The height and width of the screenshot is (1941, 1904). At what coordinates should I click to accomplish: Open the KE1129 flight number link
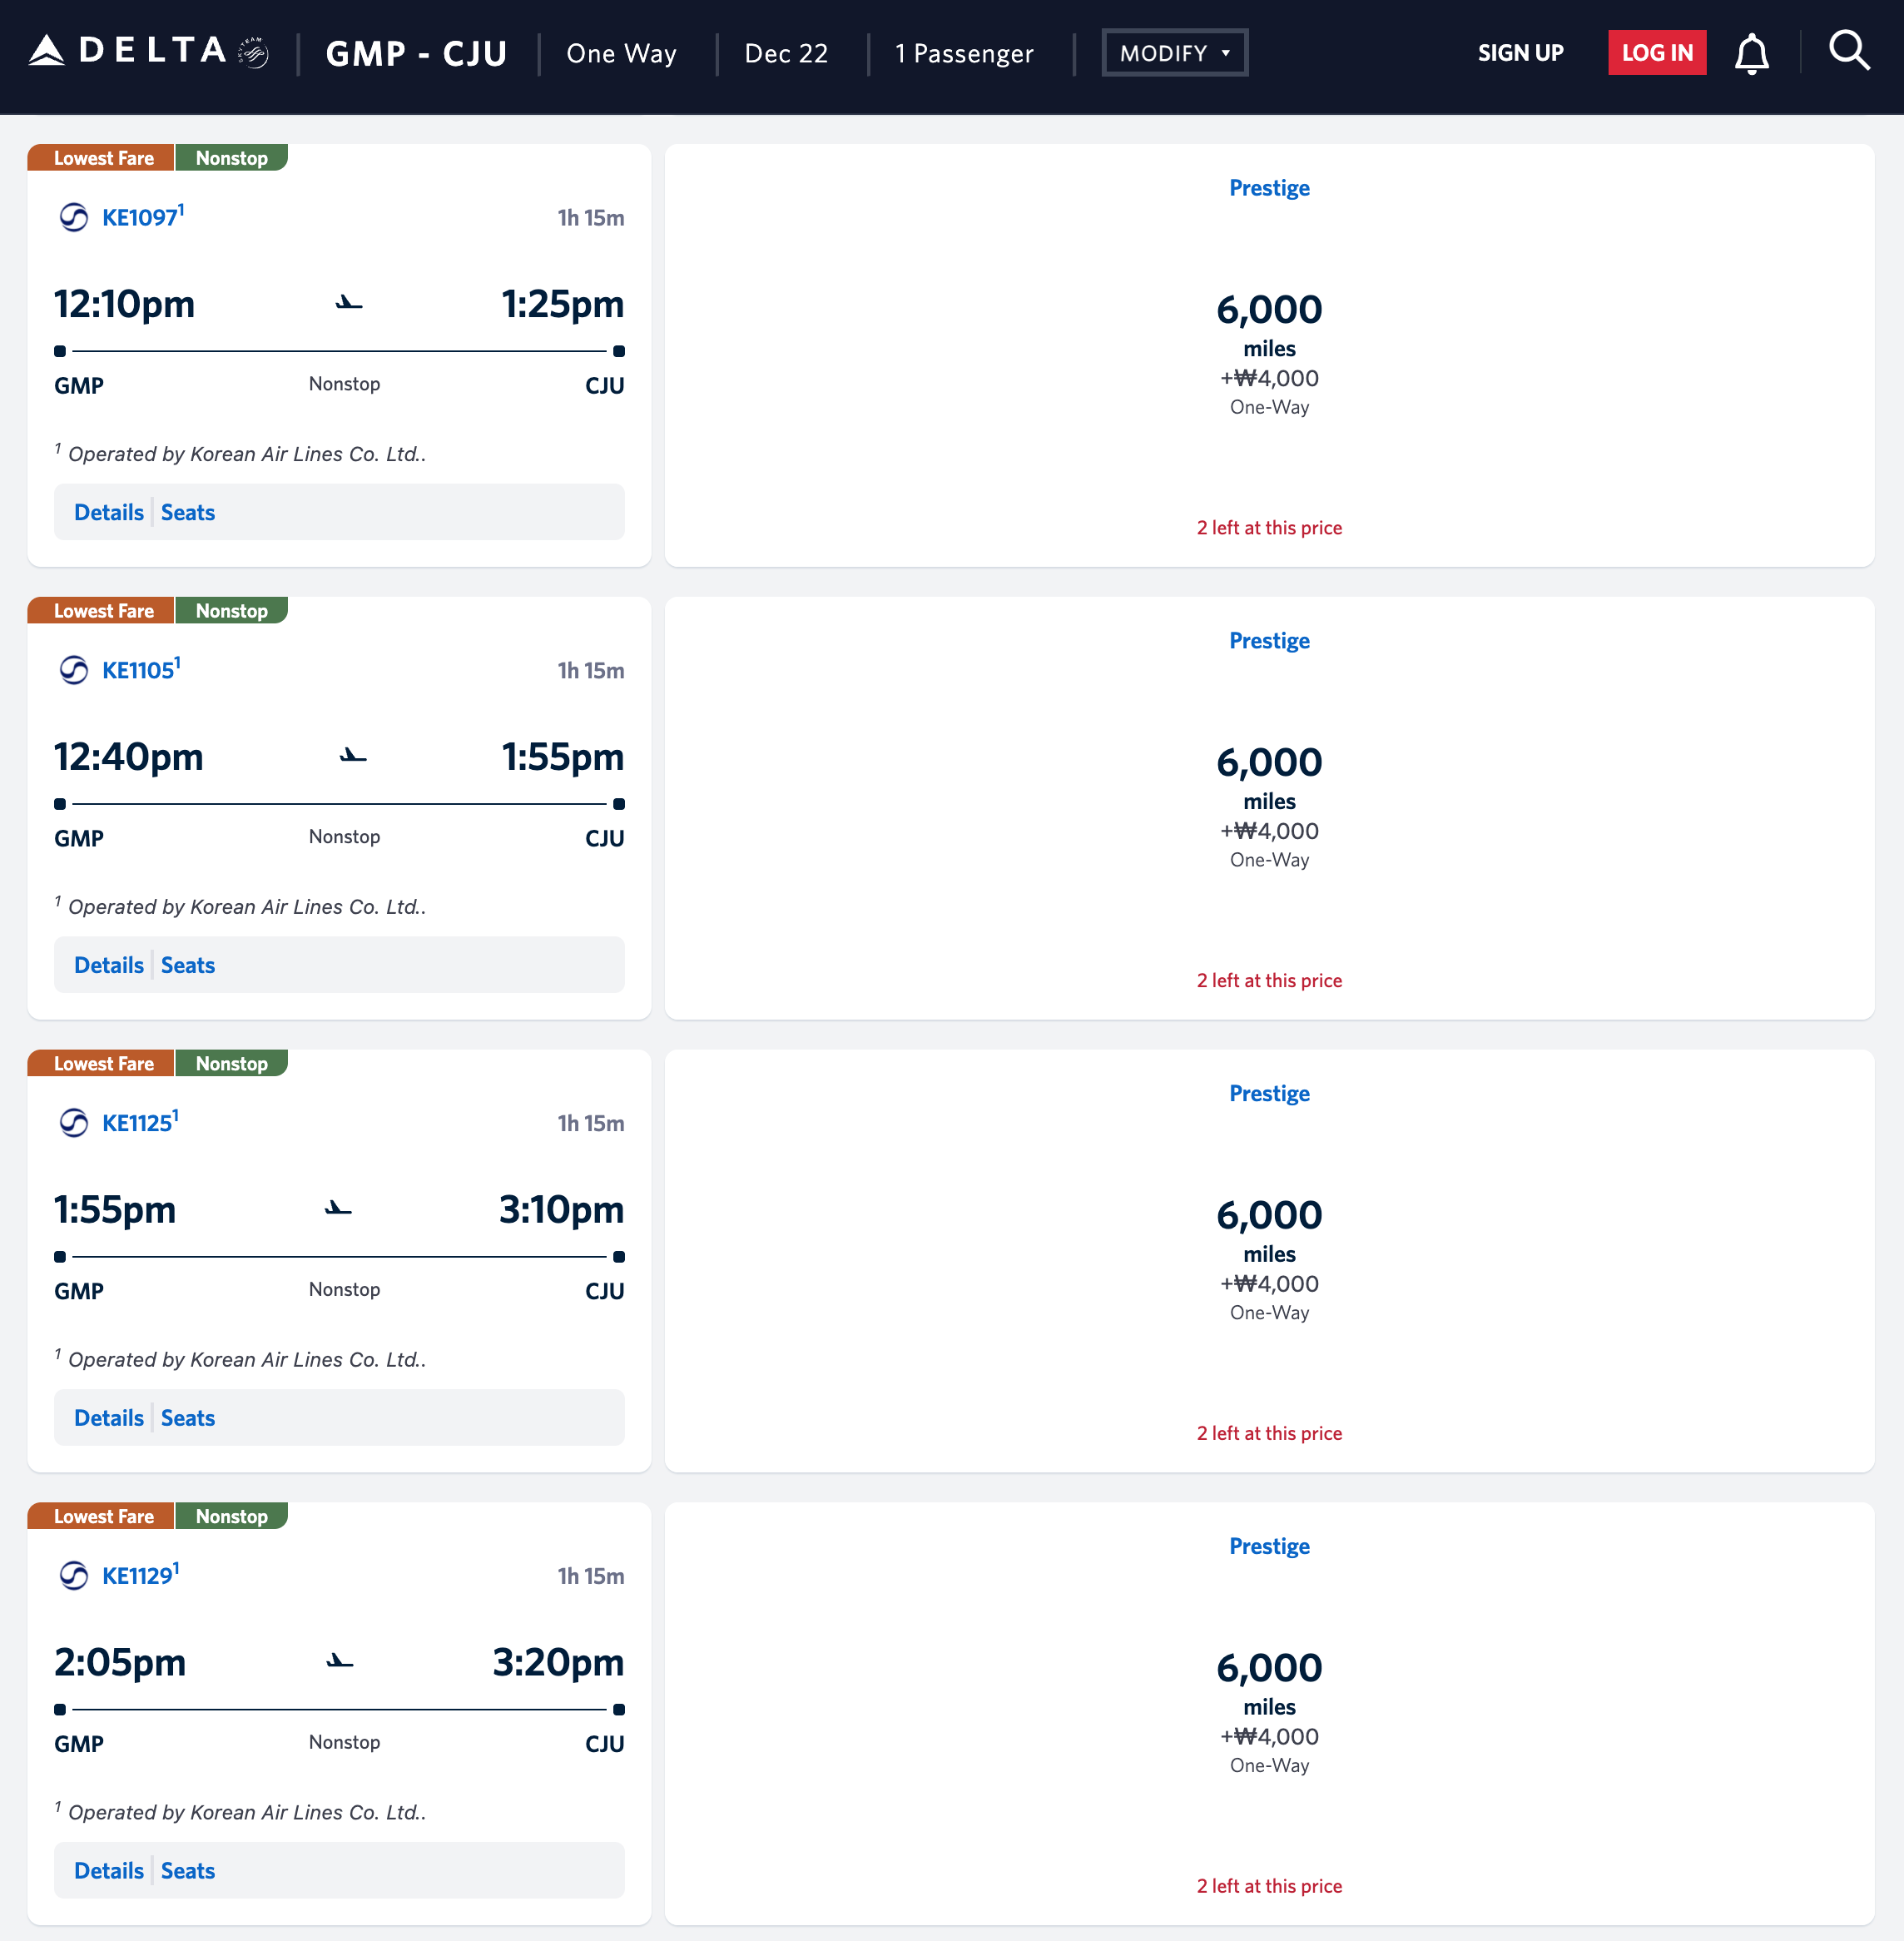(x=138, y=1576)
